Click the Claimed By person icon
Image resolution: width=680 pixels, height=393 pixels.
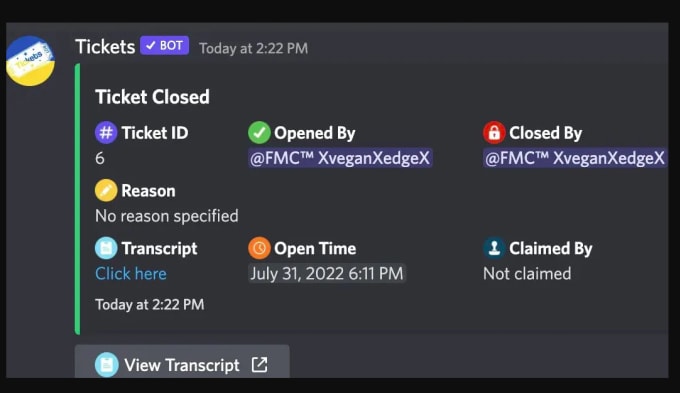[x=494, y=248]
